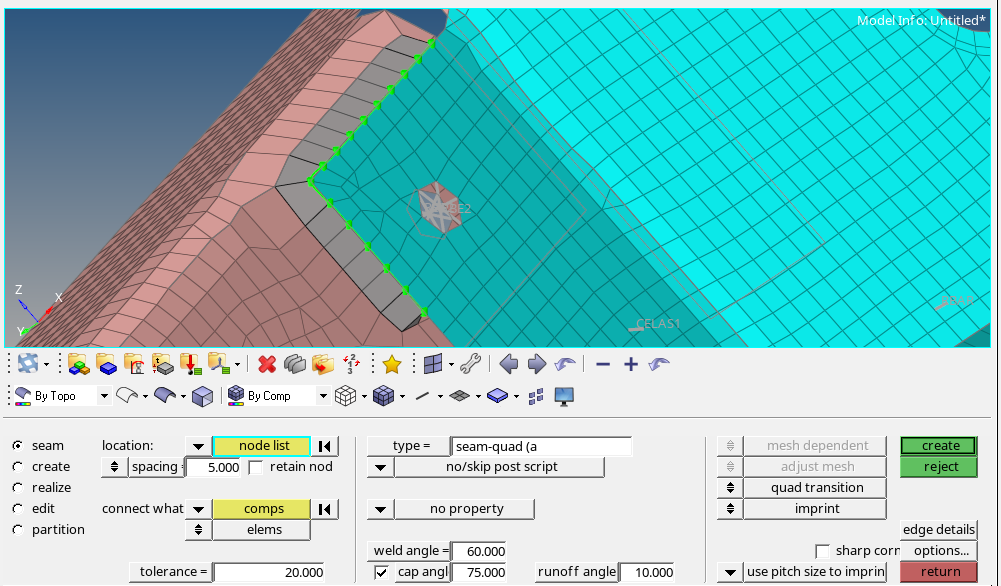This screenshot has height=586, width=1001.
Task: Click the Undo arrow in the toolbar
Action: [565, 364]
